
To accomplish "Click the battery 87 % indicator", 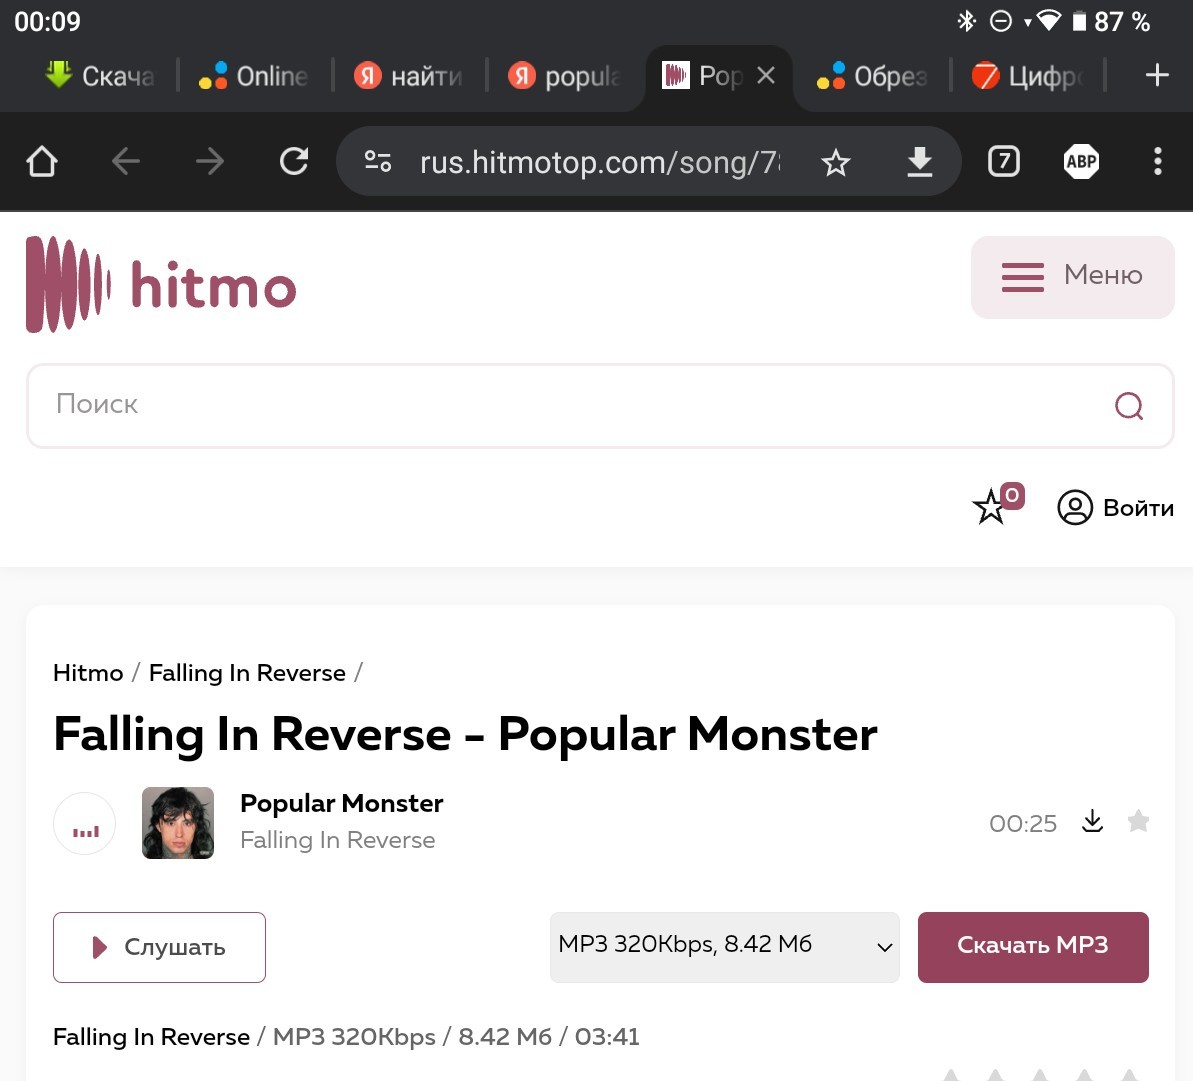I will (x=1111, y=21).
